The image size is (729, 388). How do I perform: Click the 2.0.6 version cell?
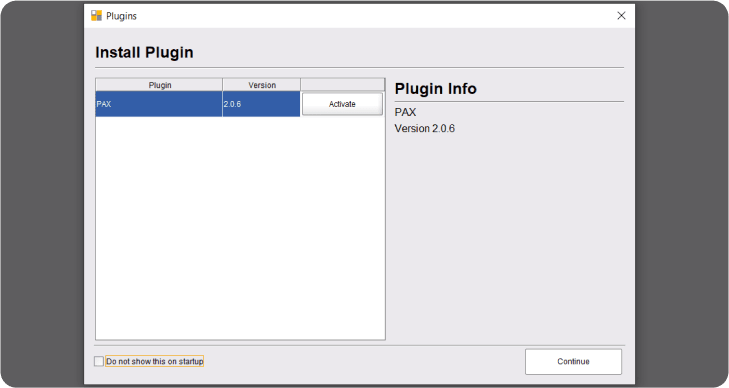[261, 104]
